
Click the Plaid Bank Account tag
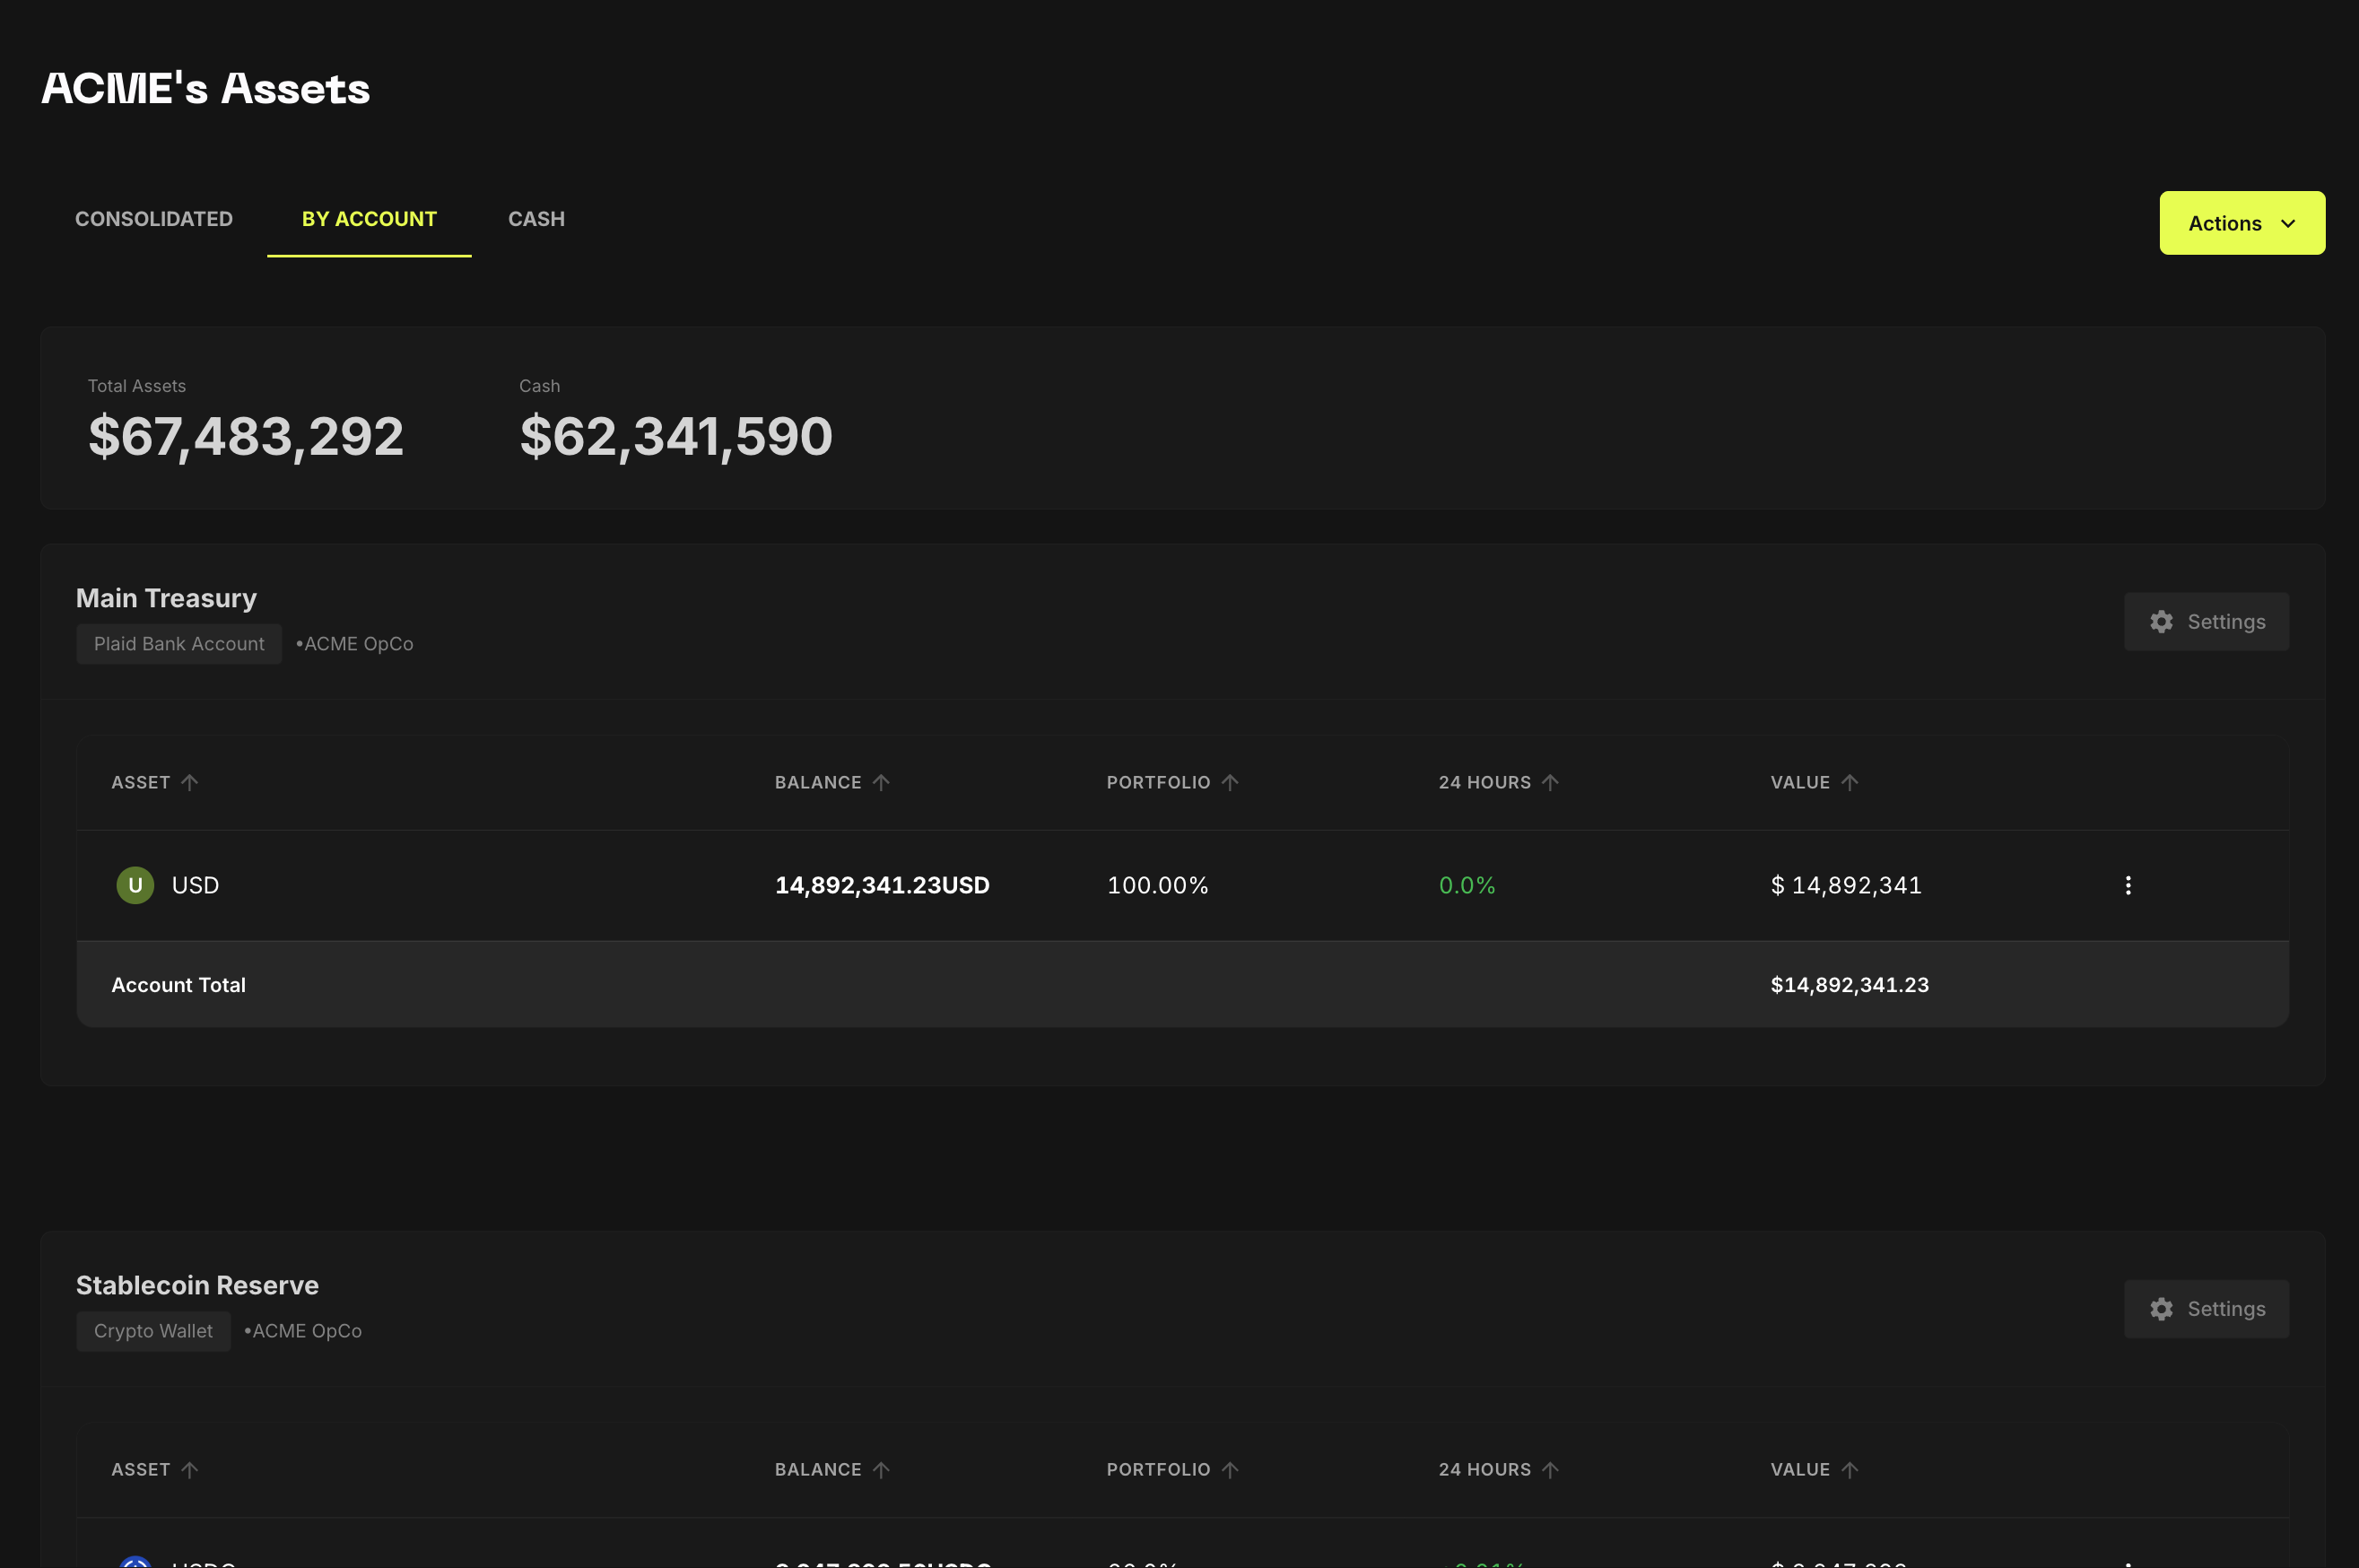179,644
